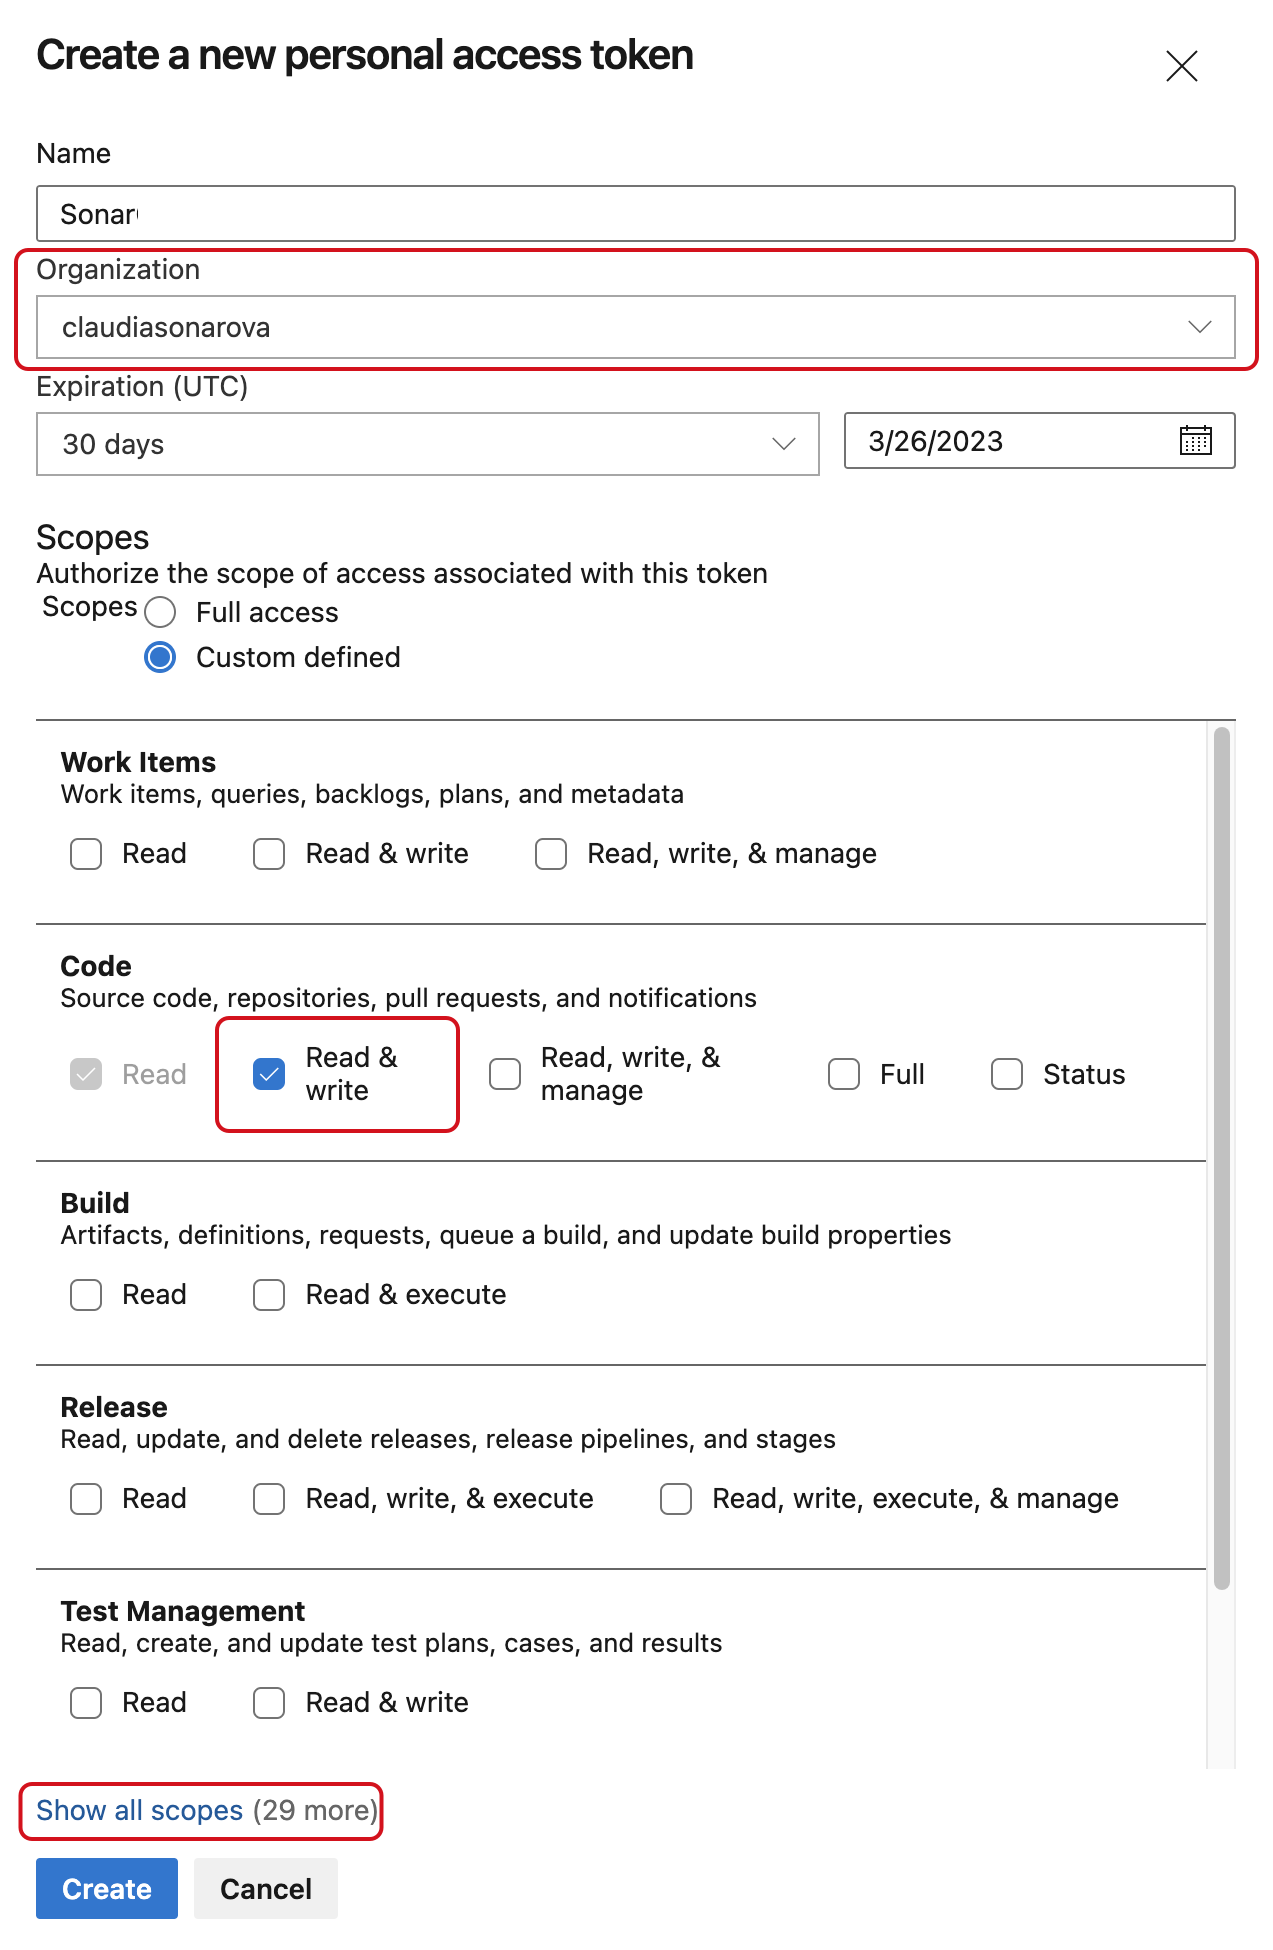The height and width of the screenshot is (1950, 1273).
Task: Click the scopes list scrollbar
Action: (1221, 1159)
